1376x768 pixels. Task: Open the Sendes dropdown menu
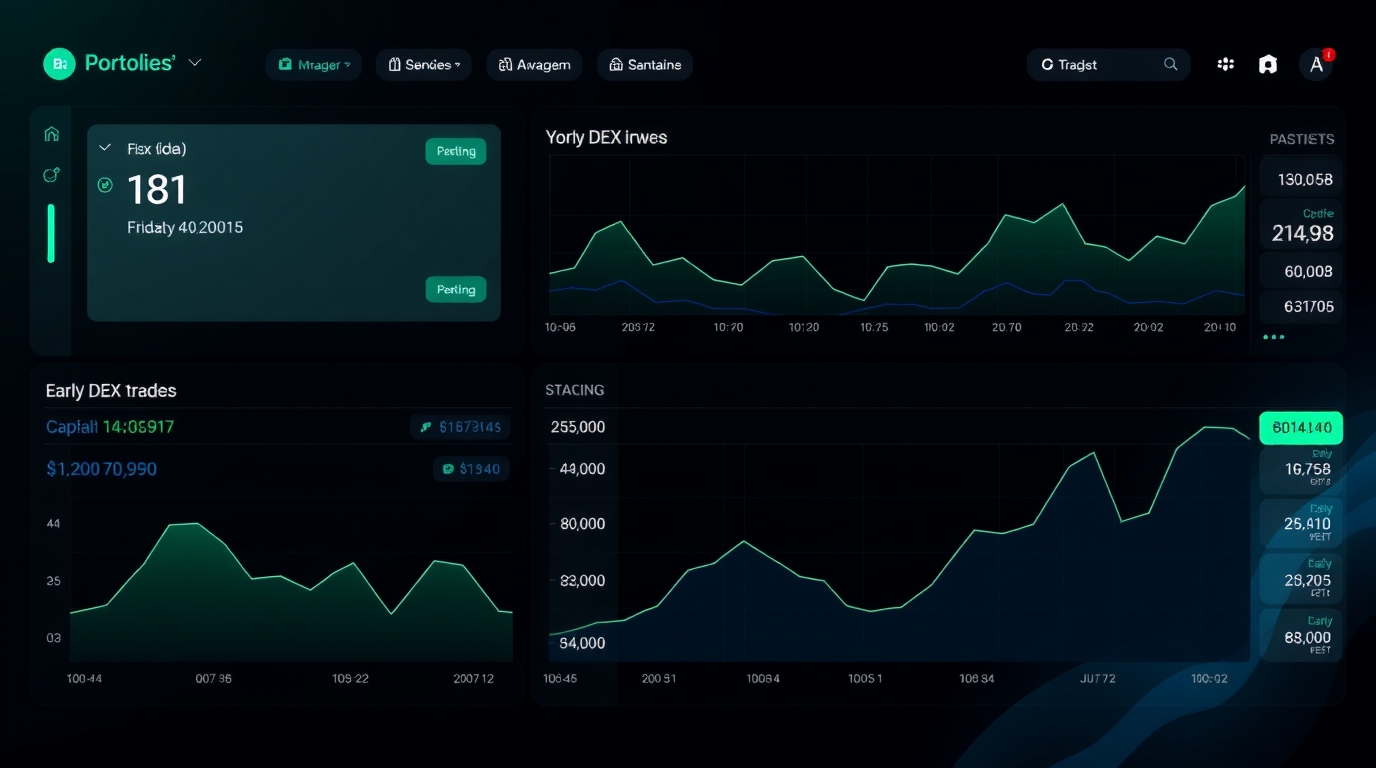[x=423, y=64]
